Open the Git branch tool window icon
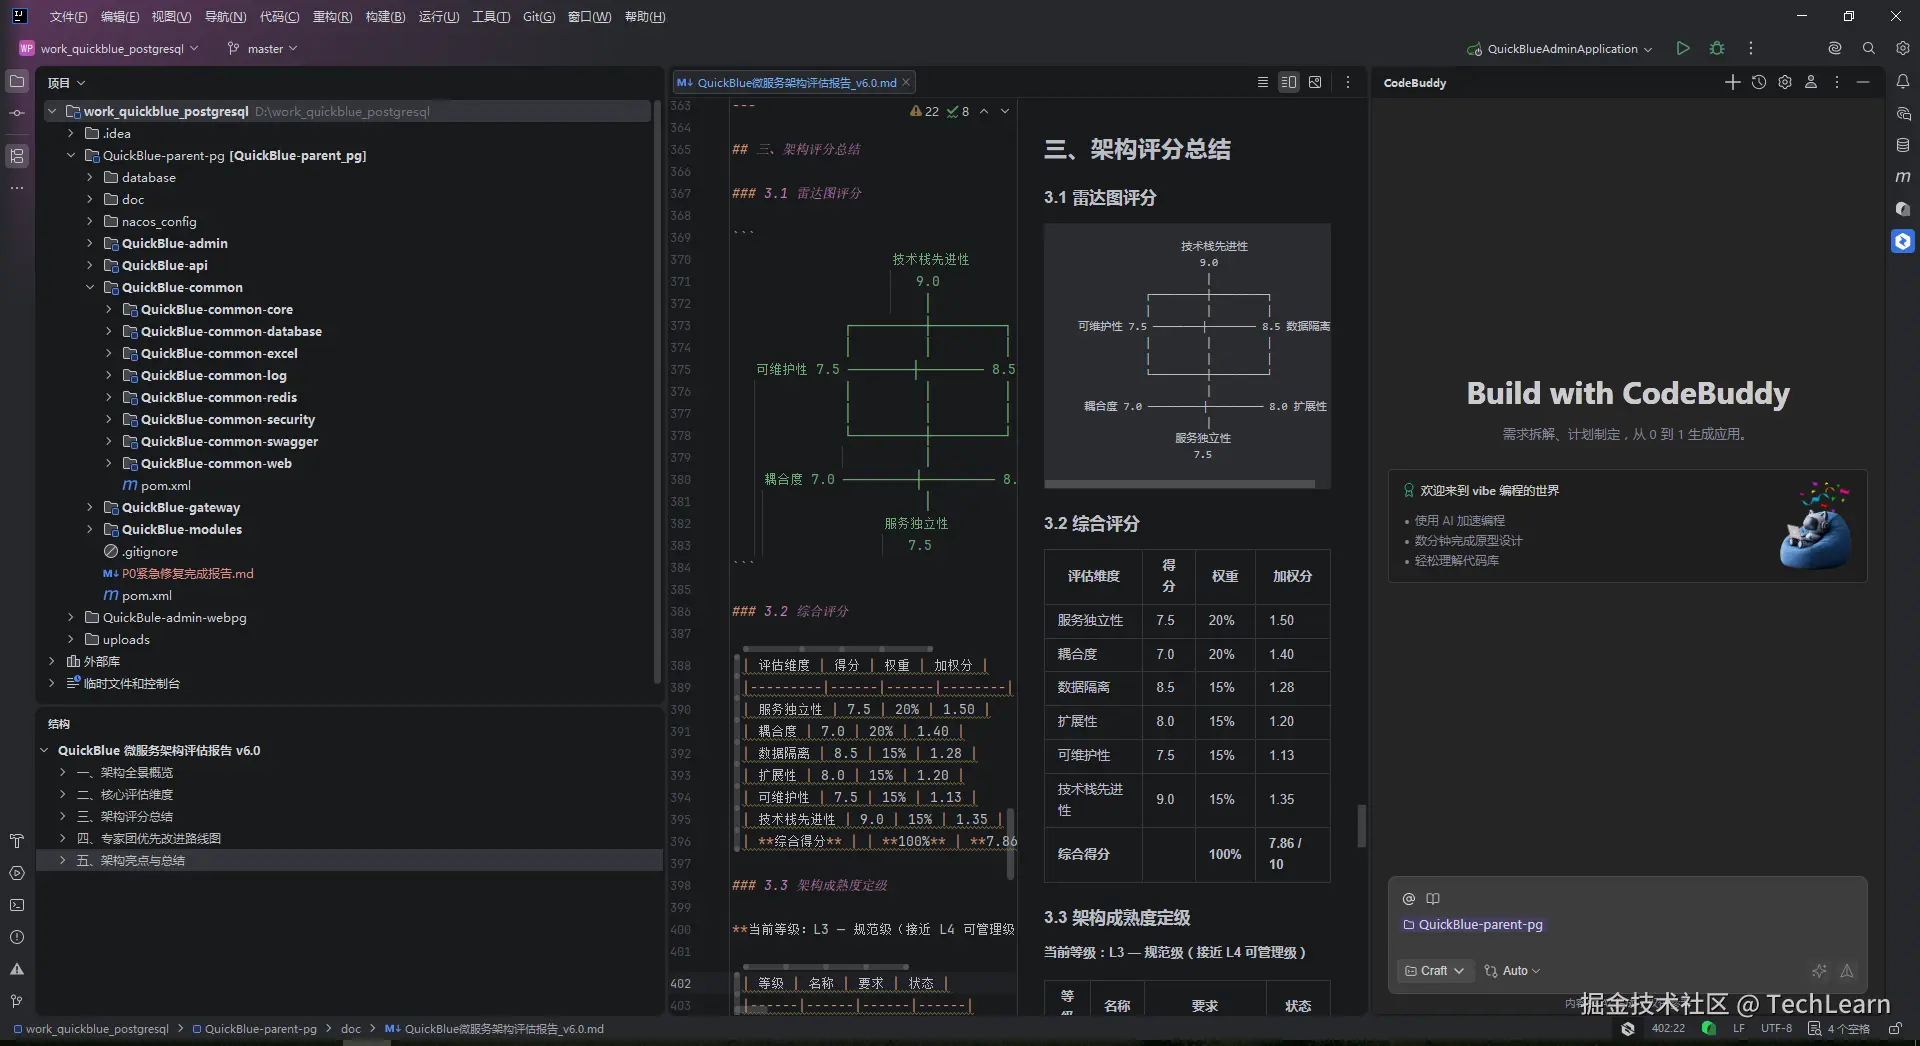Viewport: 1920px width, 1046px height. coord(17,1001)
